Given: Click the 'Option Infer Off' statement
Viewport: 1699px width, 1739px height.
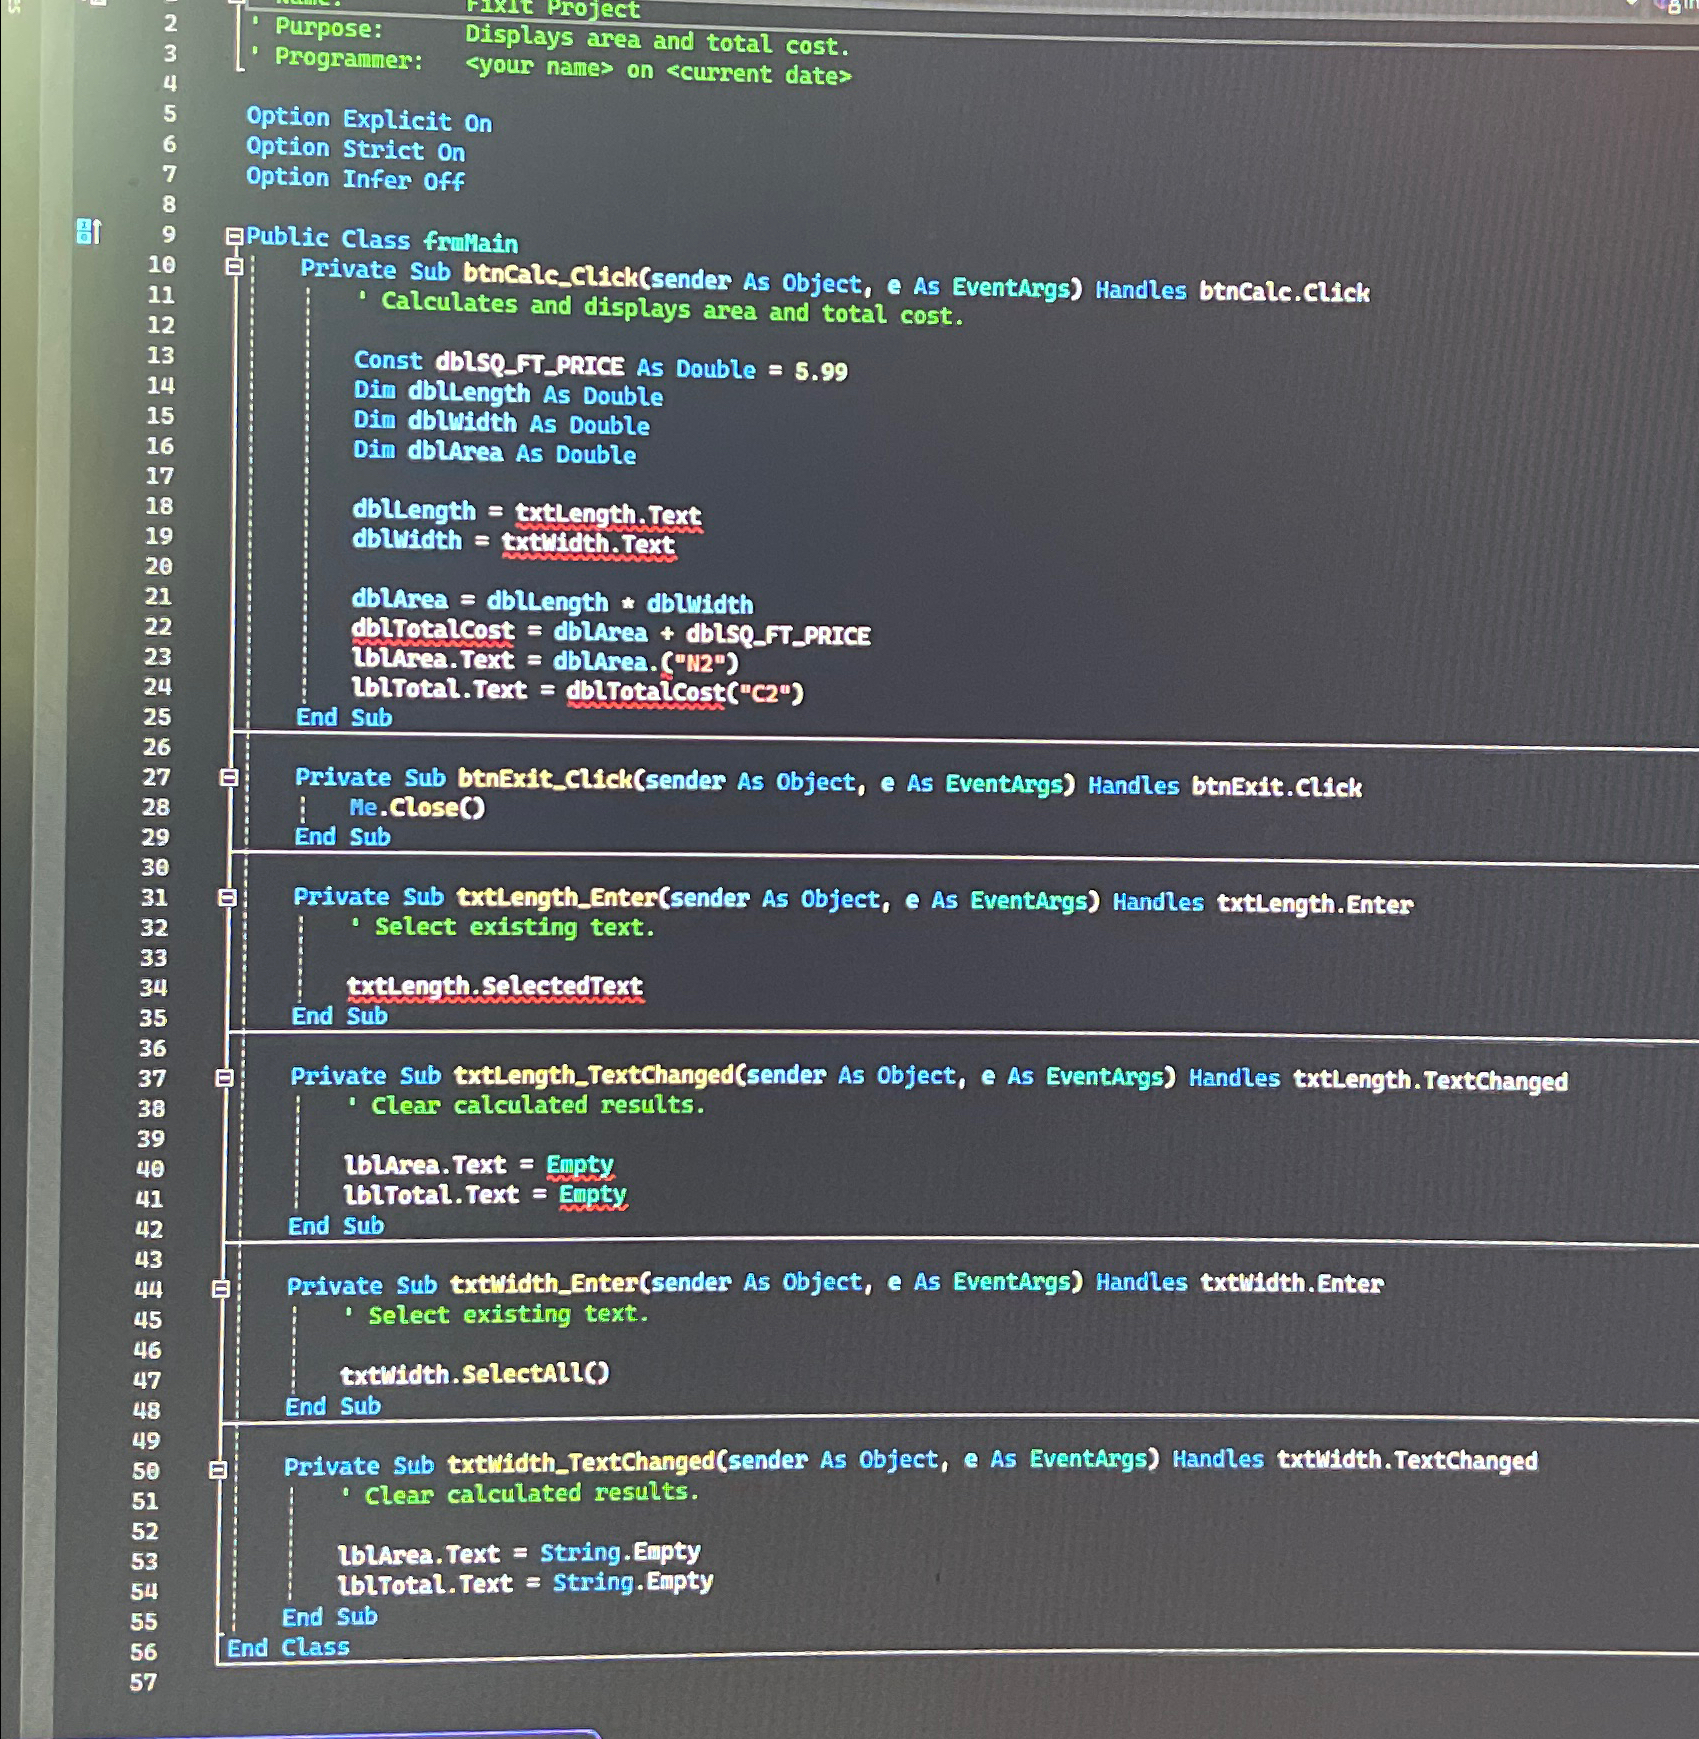Looking at the screenshot, I should click(x=355, y=179).
